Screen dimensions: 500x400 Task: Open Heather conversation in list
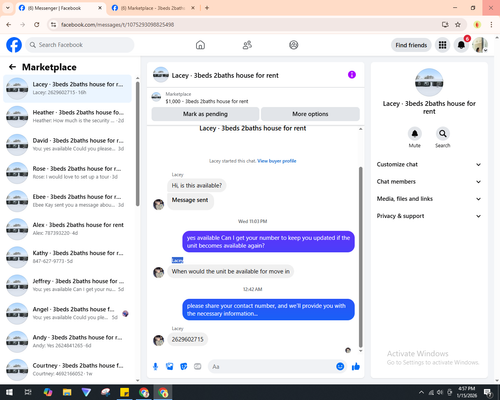coord(67,116)
